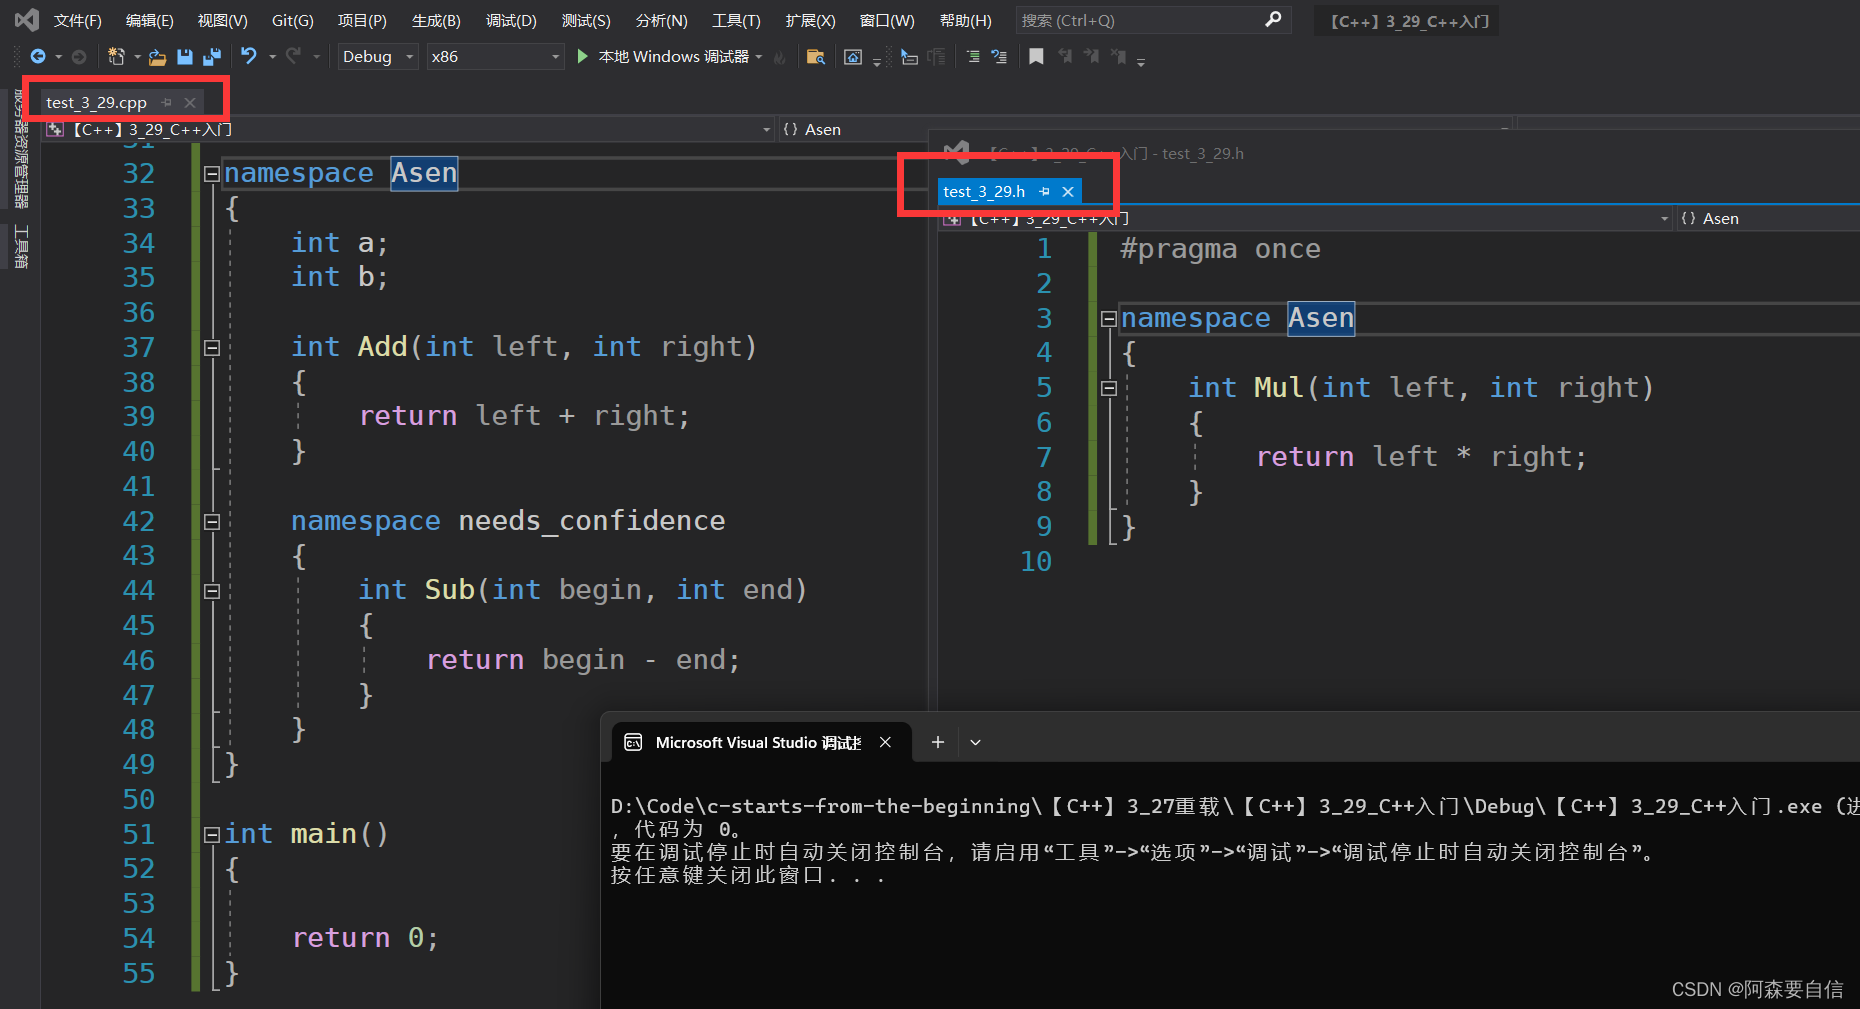Click the framed house icon in the toolbar

tap(853, 57)
